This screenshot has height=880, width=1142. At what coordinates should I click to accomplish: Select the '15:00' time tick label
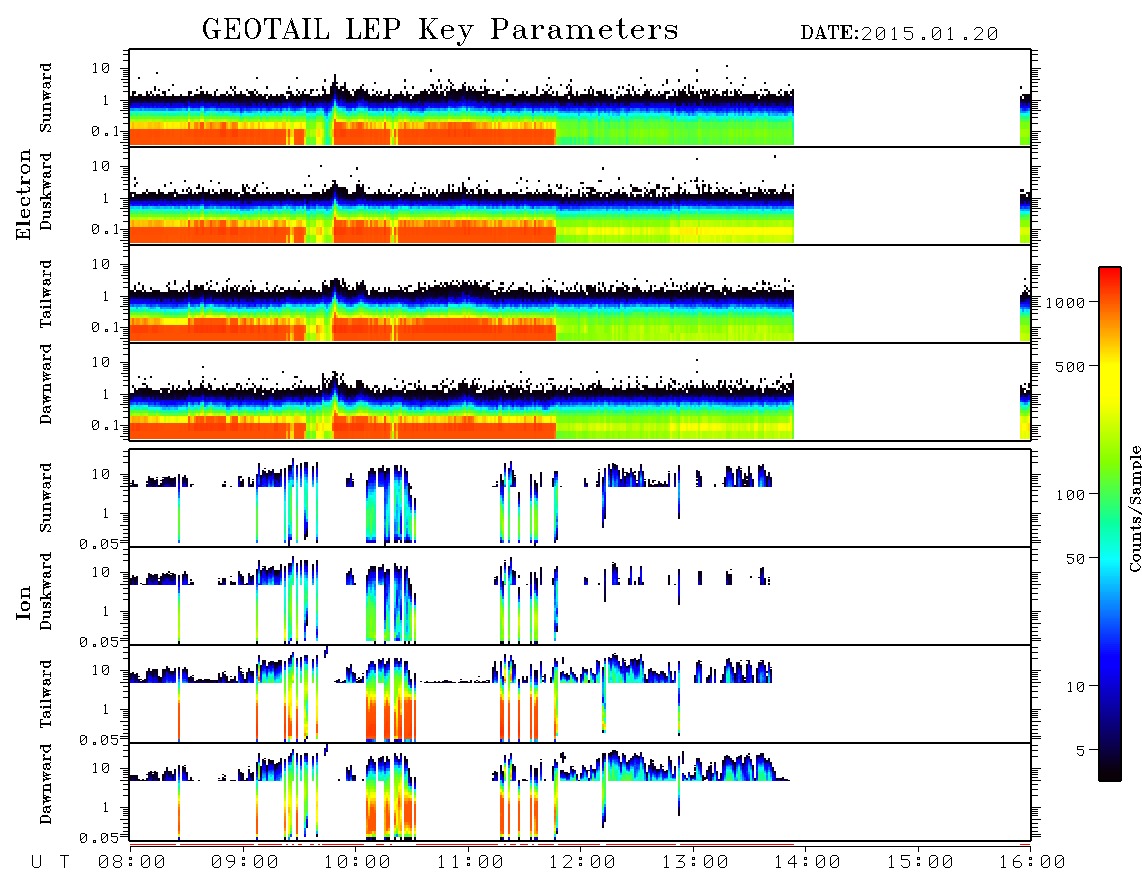point(920,862)
